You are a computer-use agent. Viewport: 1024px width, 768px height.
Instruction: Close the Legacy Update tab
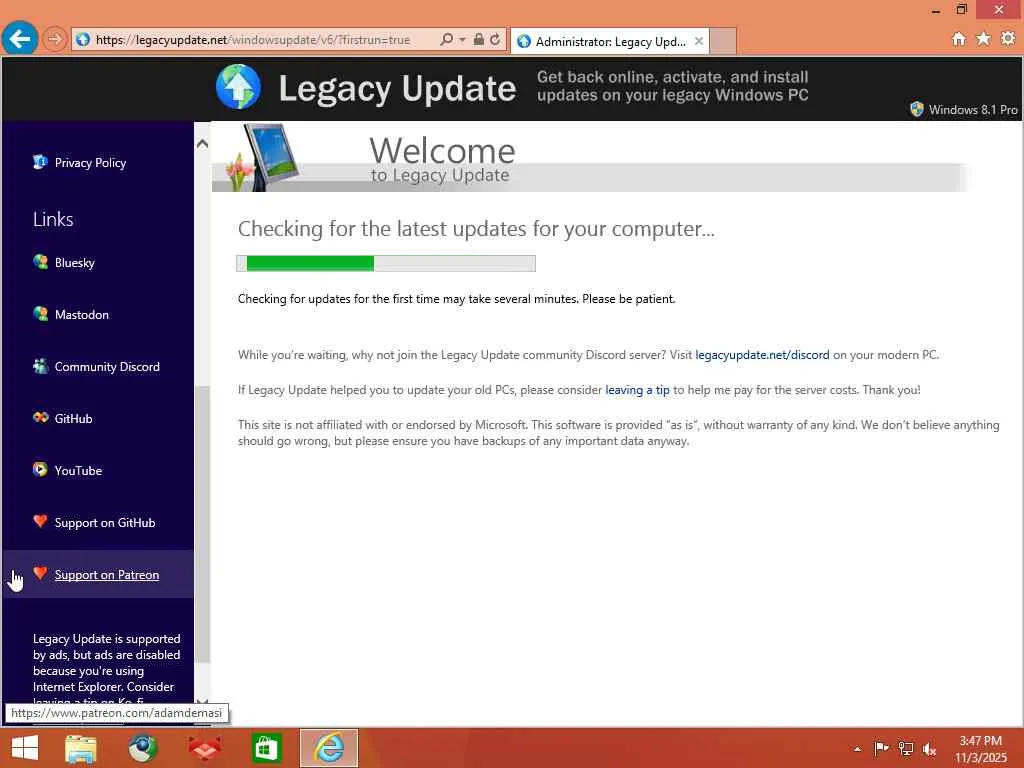click(x=699, y=41)
